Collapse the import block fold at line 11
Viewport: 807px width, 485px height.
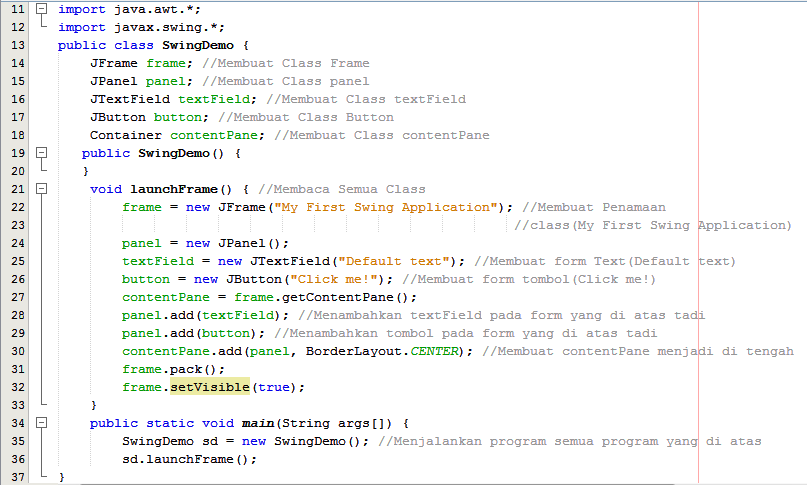click(42, 9)
